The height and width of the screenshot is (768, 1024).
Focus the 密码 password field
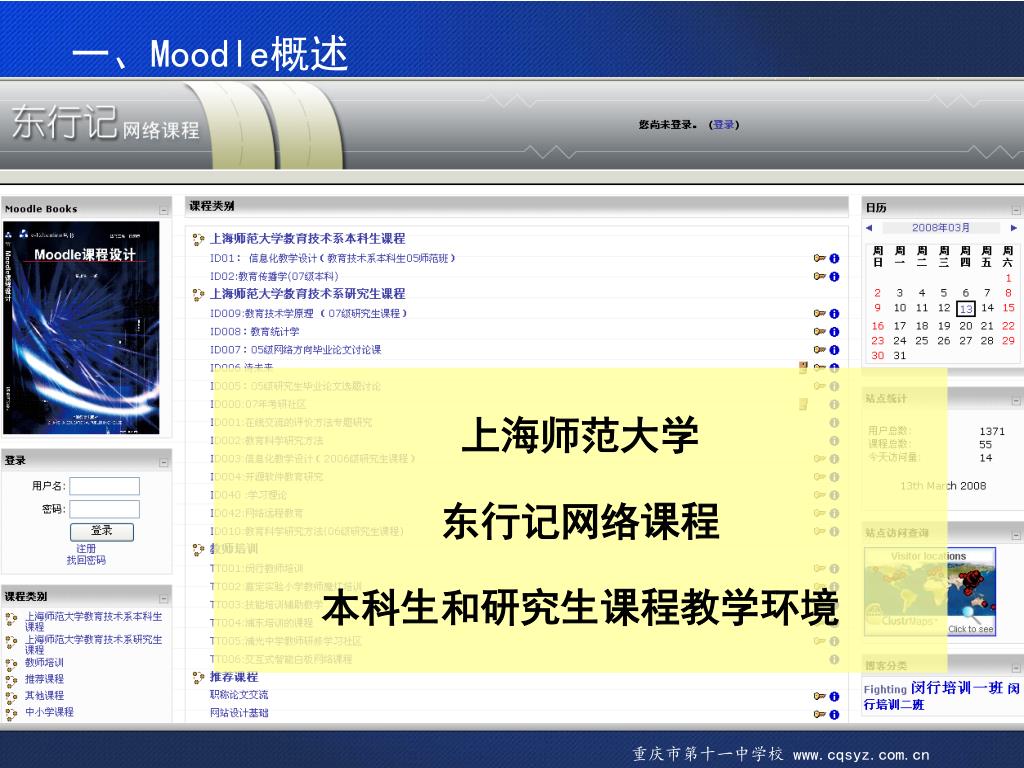104,509
